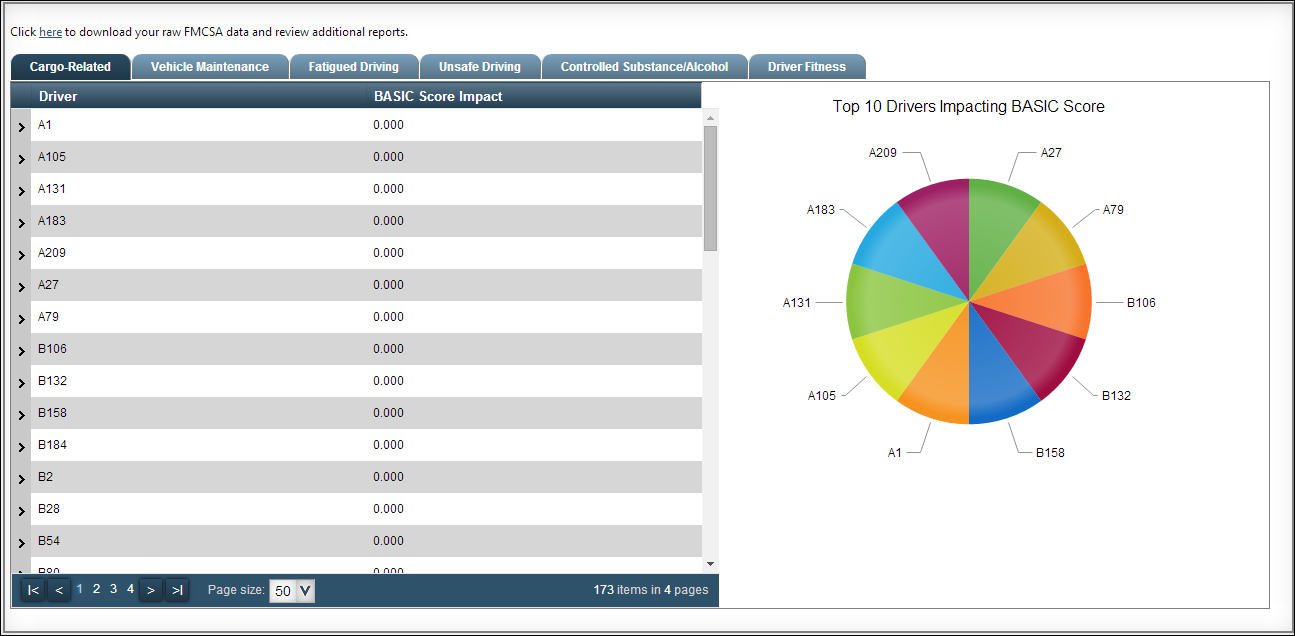This screenshot has height=636, width=1295.
Task: Expand row for driver A1
Action: [21, 126]
